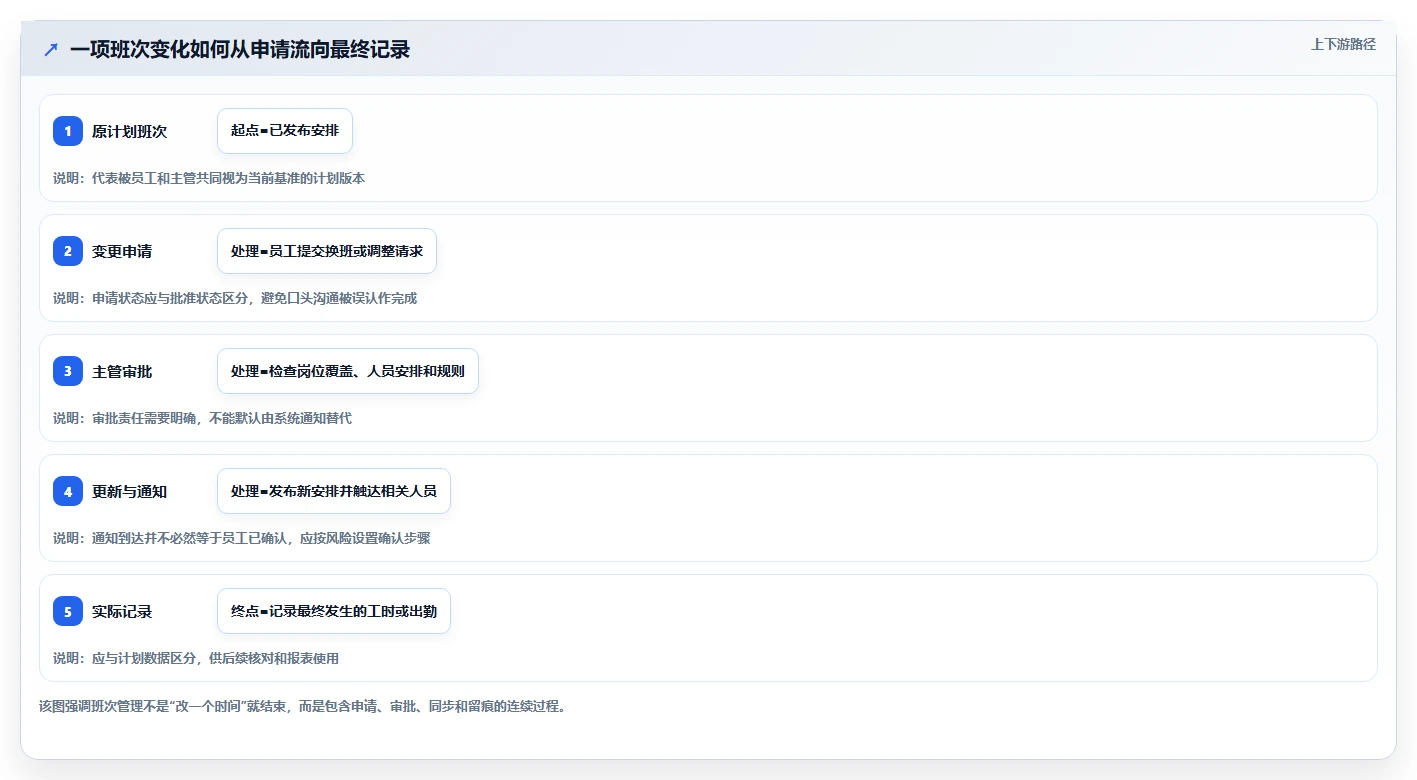The image size is (1417, 780).
Task: Click the note 代表被员工和主管共同视为当前基准的计划版本
Action: click(x=209, y=178)
